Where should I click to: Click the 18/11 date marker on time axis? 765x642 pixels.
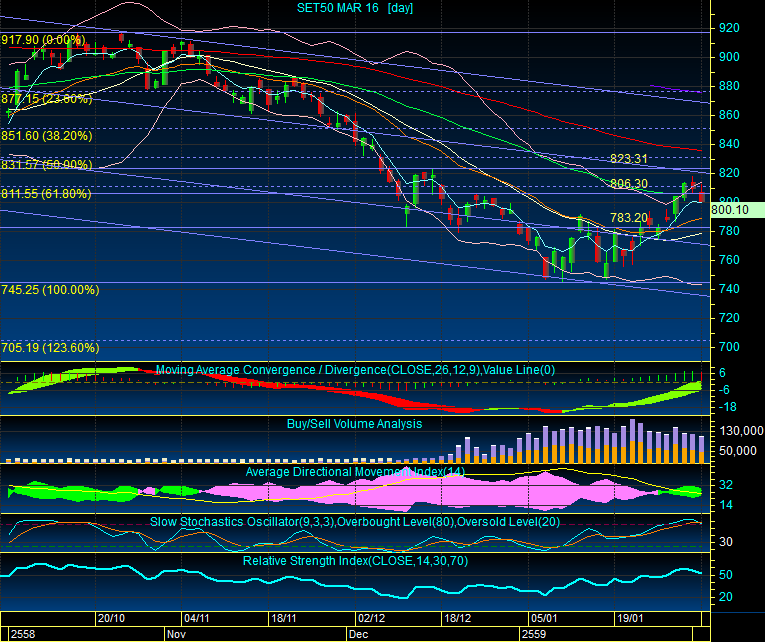point(283,619)
